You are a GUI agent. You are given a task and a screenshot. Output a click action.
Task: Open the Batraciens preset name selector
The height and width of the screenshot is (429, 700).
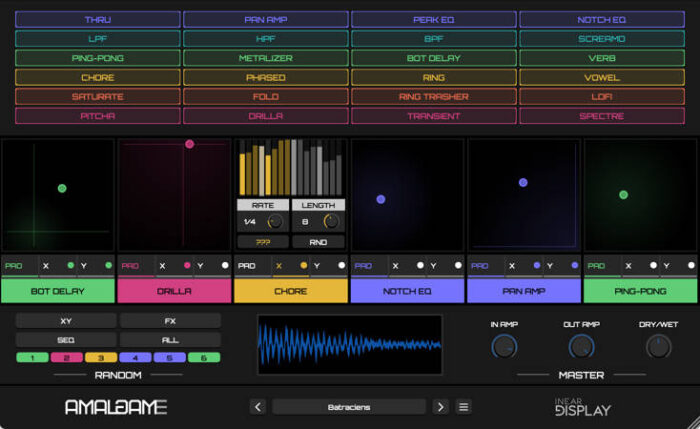pyautogui.click(x=348, y=407)
